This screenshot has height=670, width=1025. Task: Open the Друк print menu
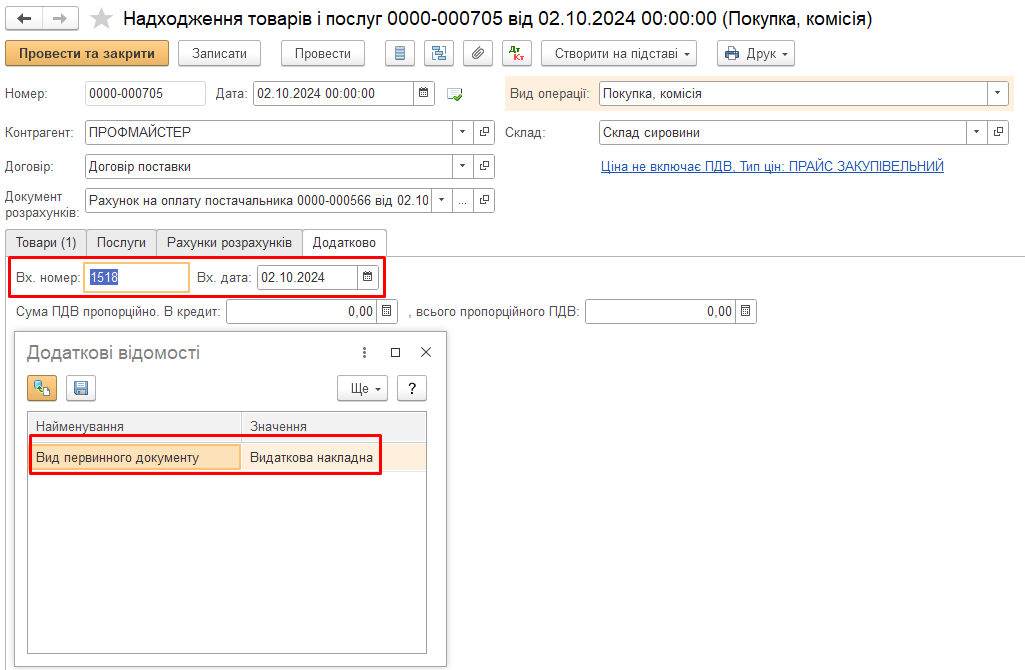[756, 53]
